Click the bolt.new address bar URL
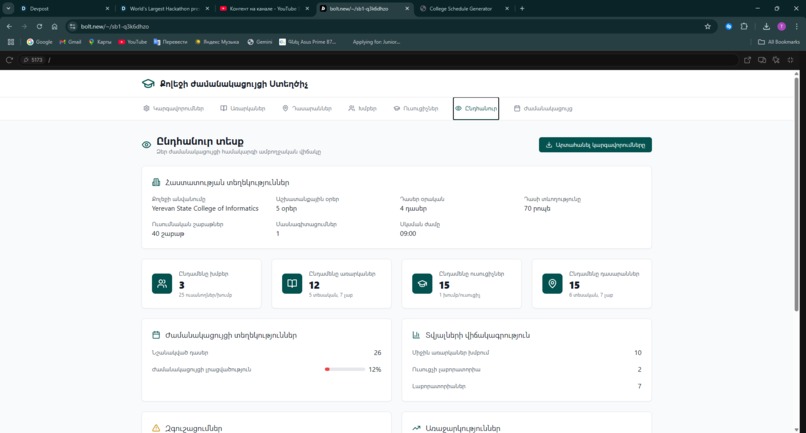Screen dimensions: 806x433 tap(115, 26)
